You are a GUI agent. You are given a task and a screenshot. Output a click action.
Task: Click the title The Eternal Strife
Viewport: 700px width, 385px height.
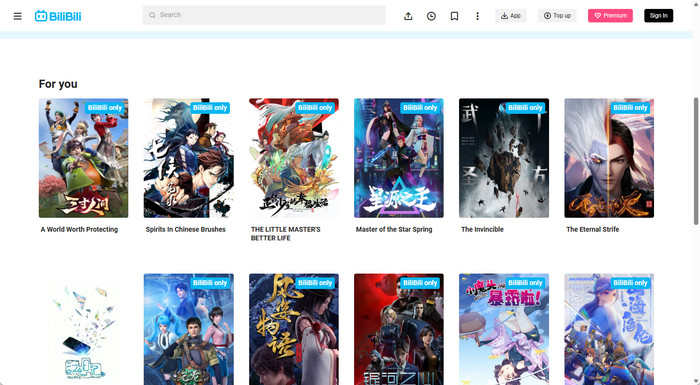pos(592,230)
